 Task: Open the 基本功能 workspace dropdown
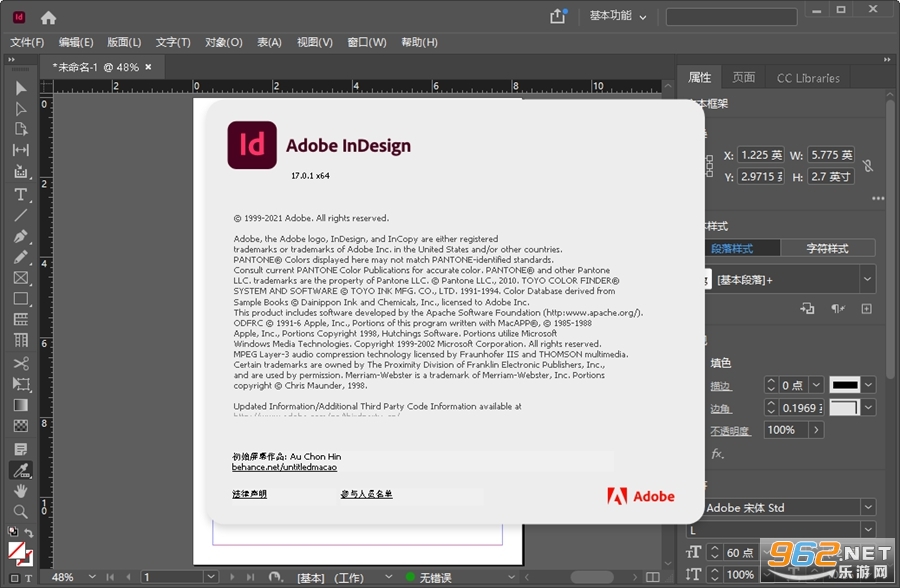618,16
